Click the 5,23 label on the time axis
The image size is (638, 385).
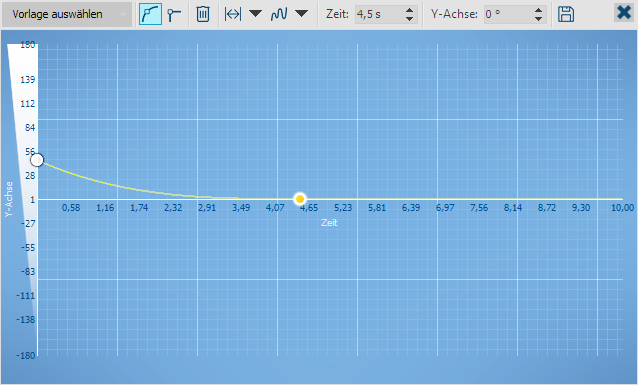(343, 208)
